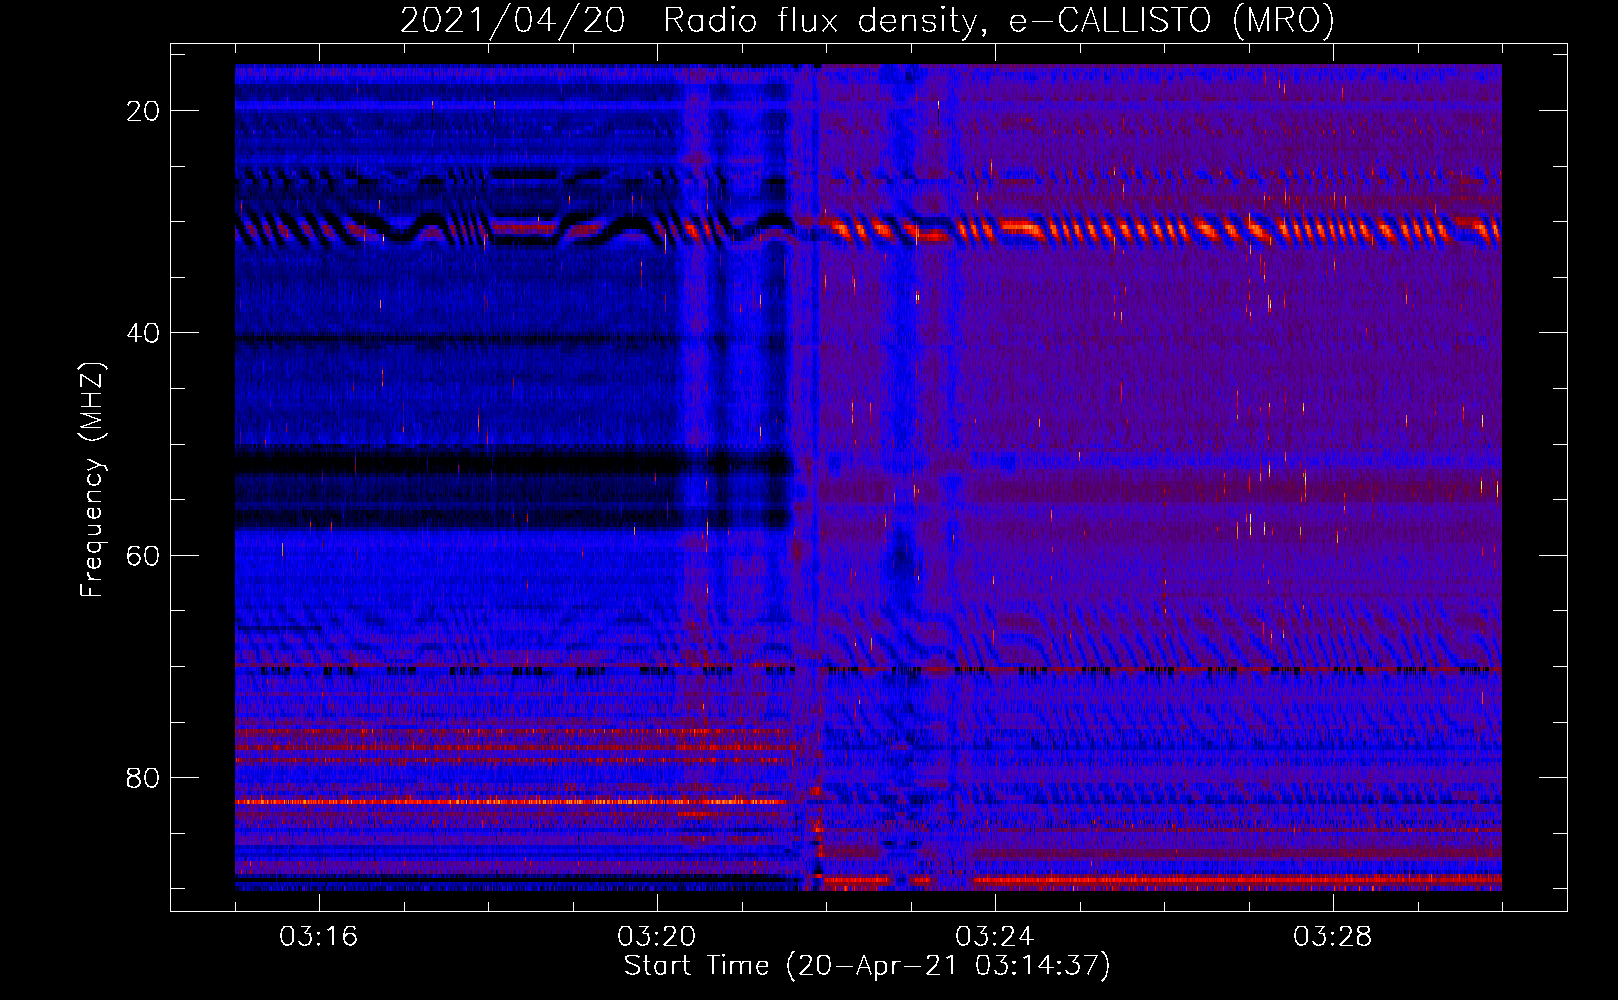Screen dimensions: 1618x1000
Task: Select the 03:16 time tick label
Action: 319,936
